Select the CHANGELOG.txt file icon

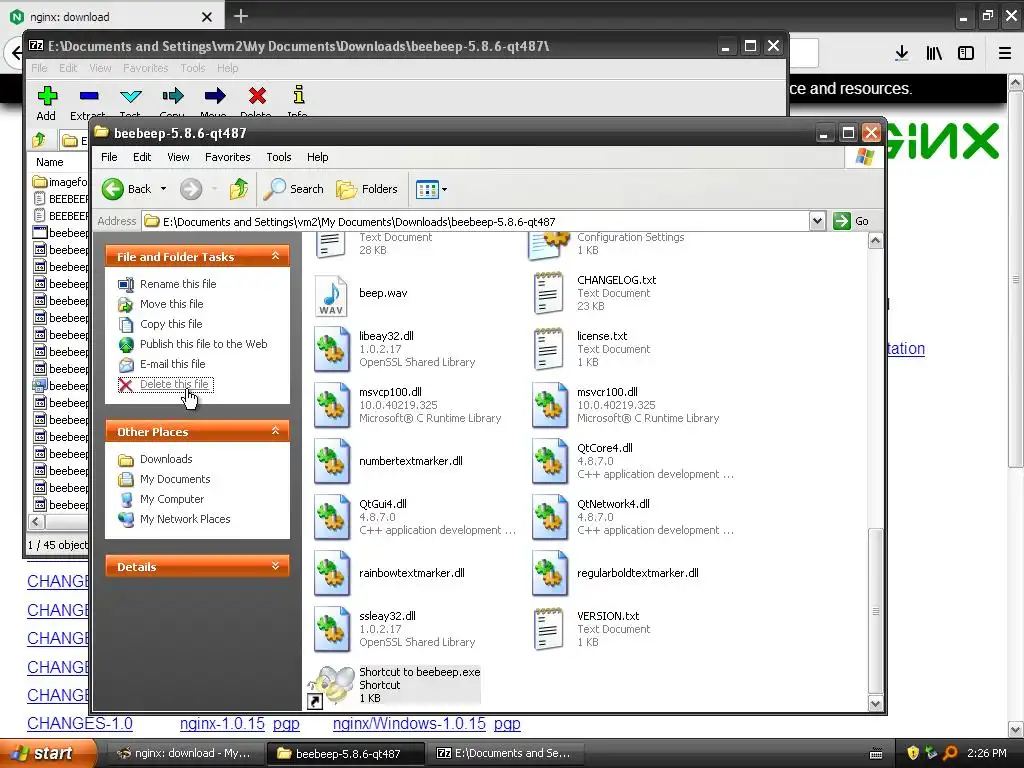(x=549, y=294)
